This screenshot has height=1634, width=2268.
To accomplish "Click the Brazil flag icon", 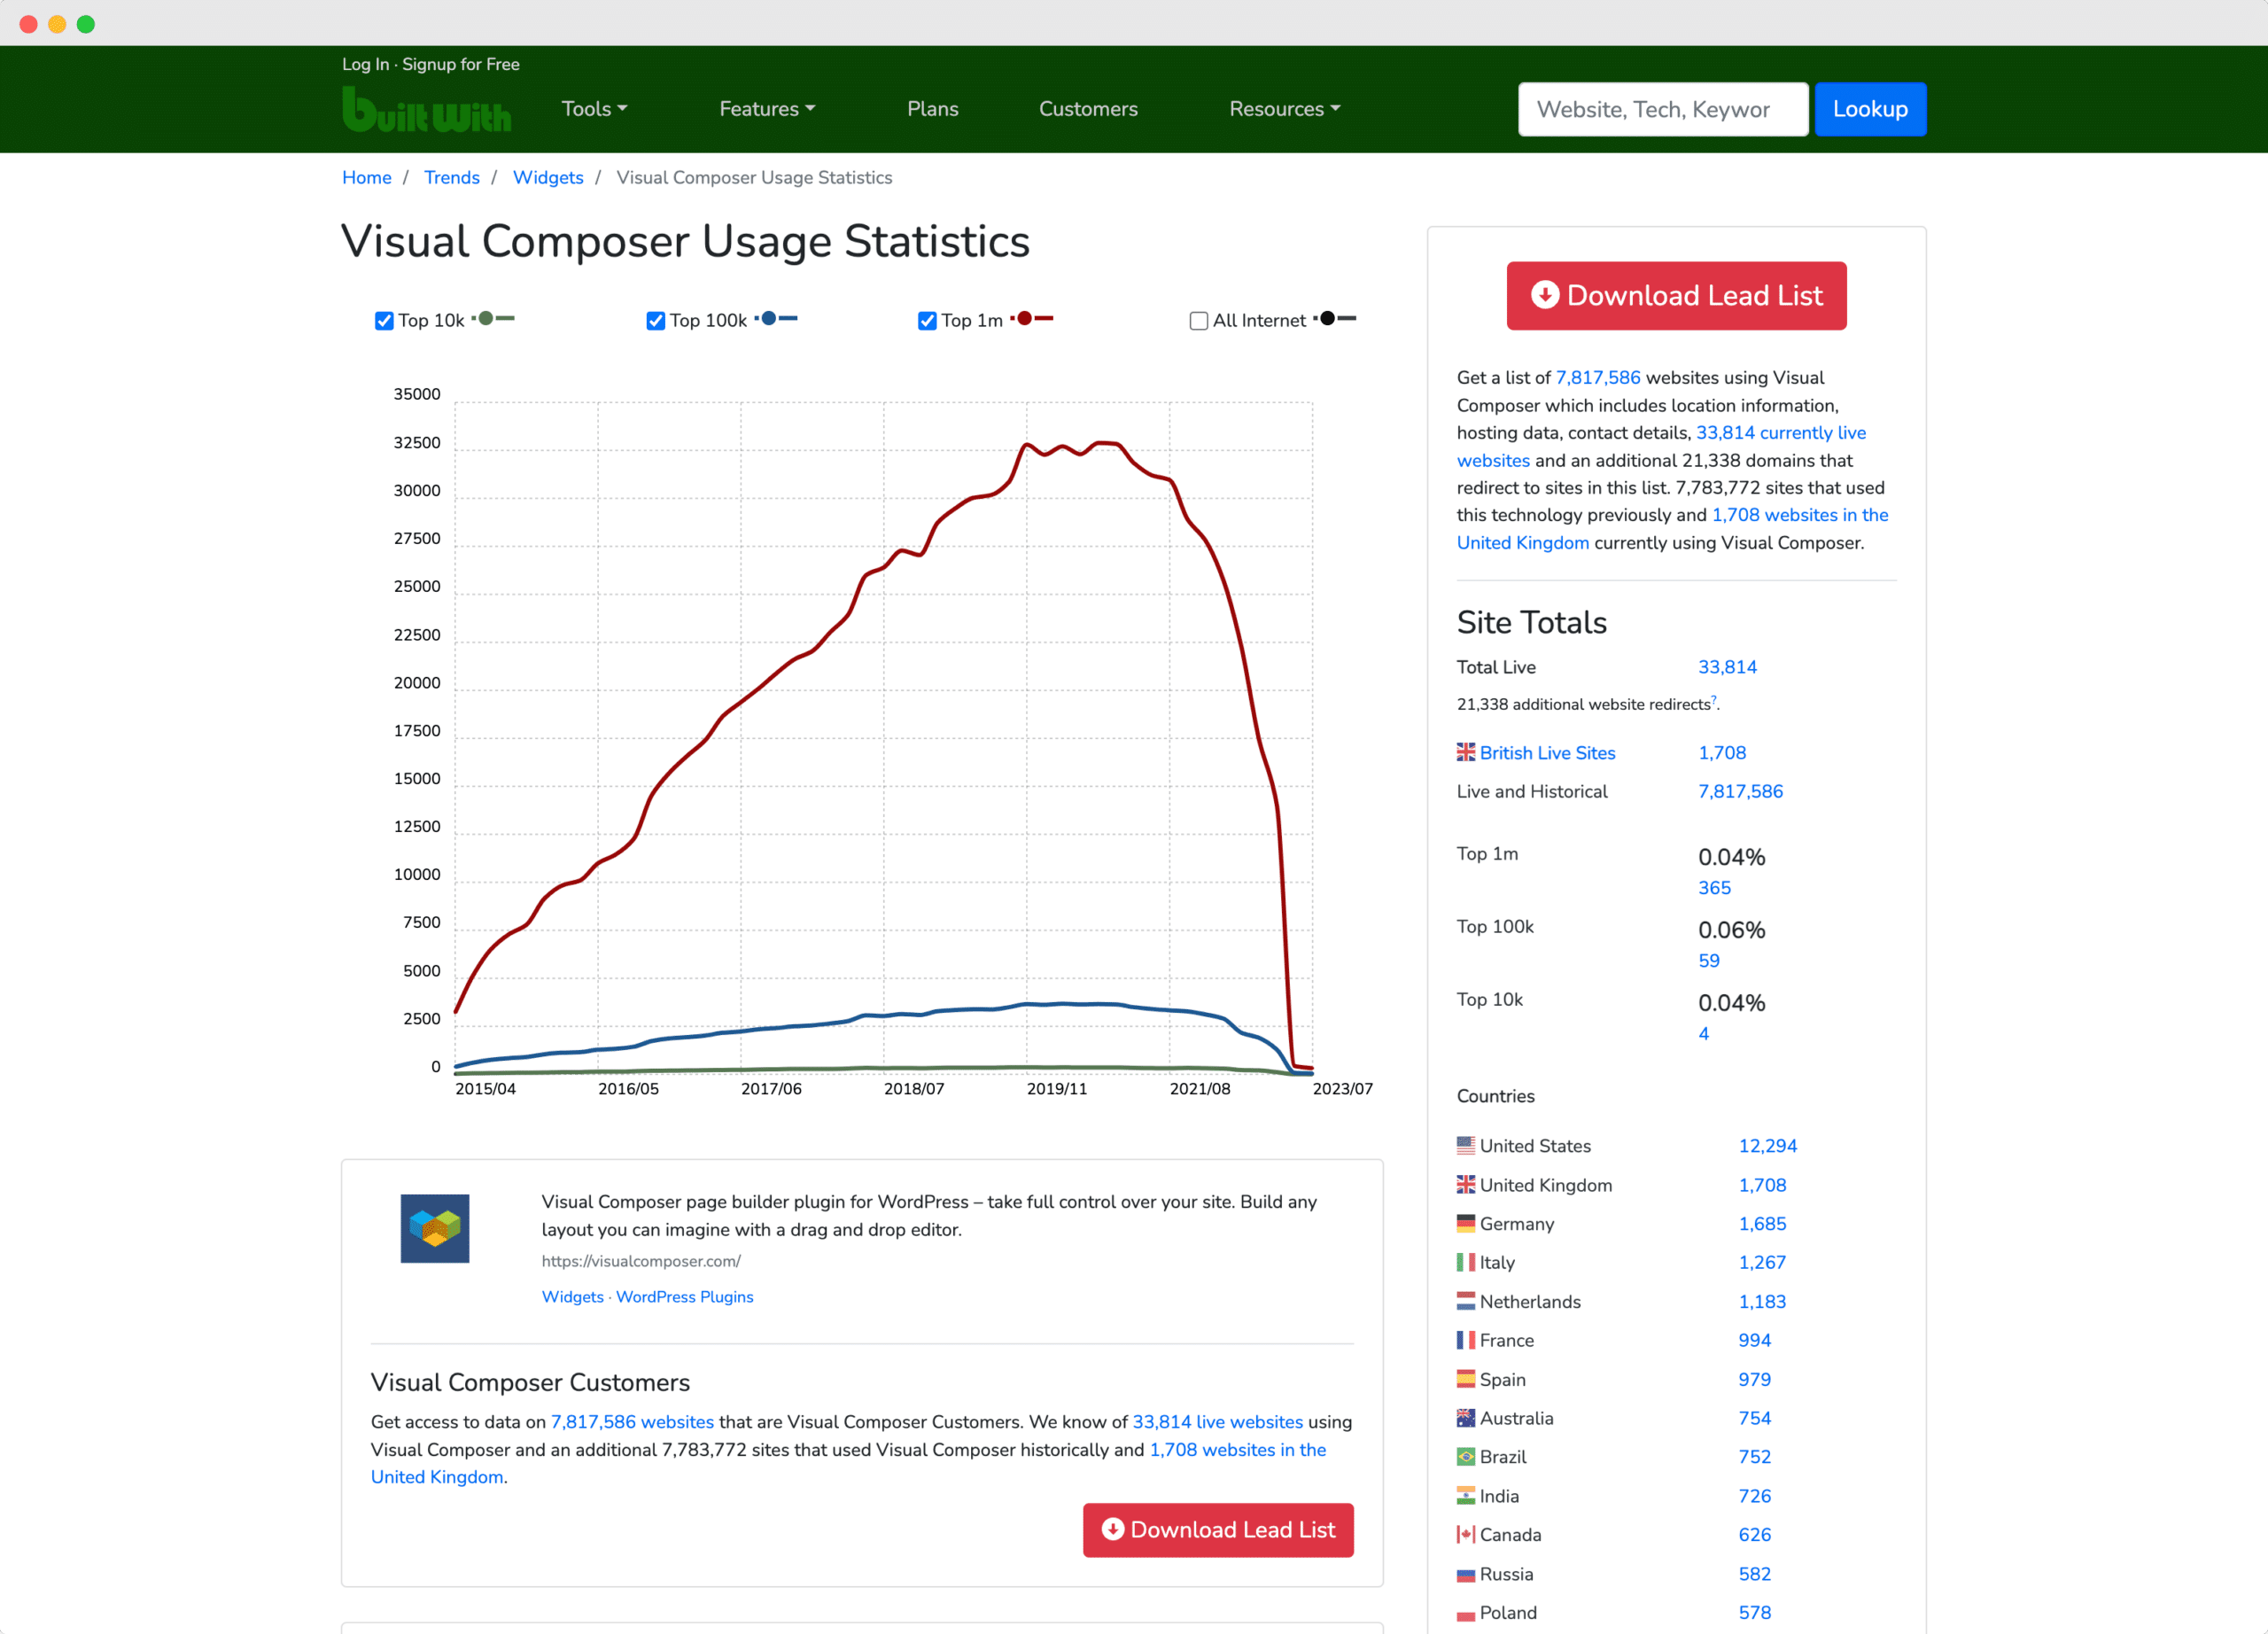I will [1465, 1457].
